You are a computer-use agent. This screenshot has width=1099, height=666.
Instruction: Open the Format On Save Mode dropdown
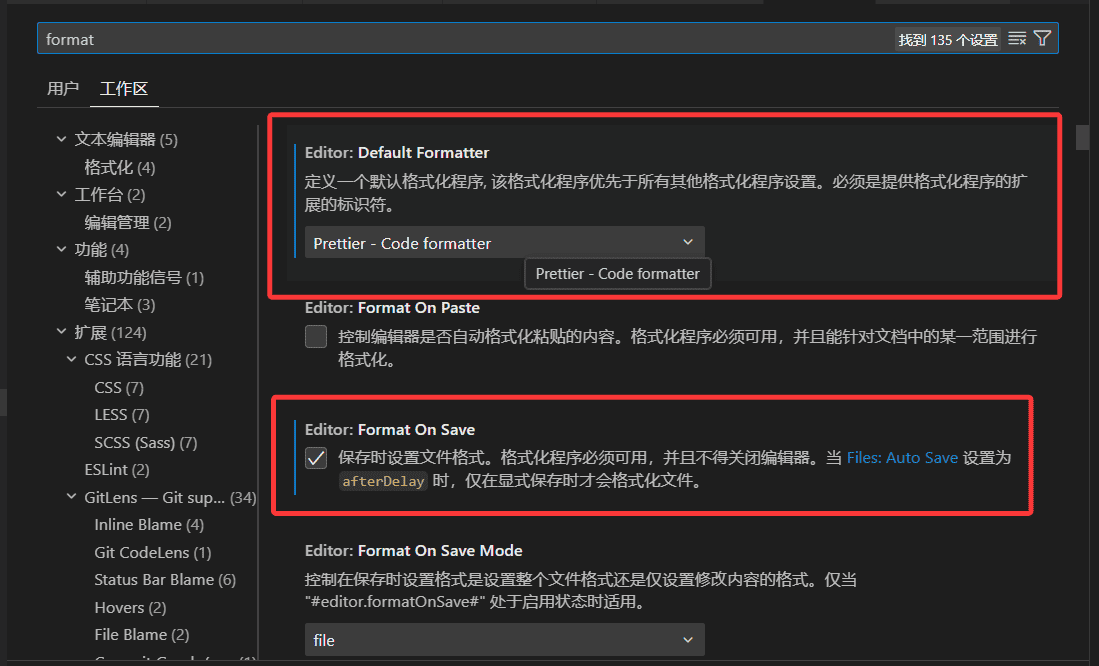tap(504, 640)
